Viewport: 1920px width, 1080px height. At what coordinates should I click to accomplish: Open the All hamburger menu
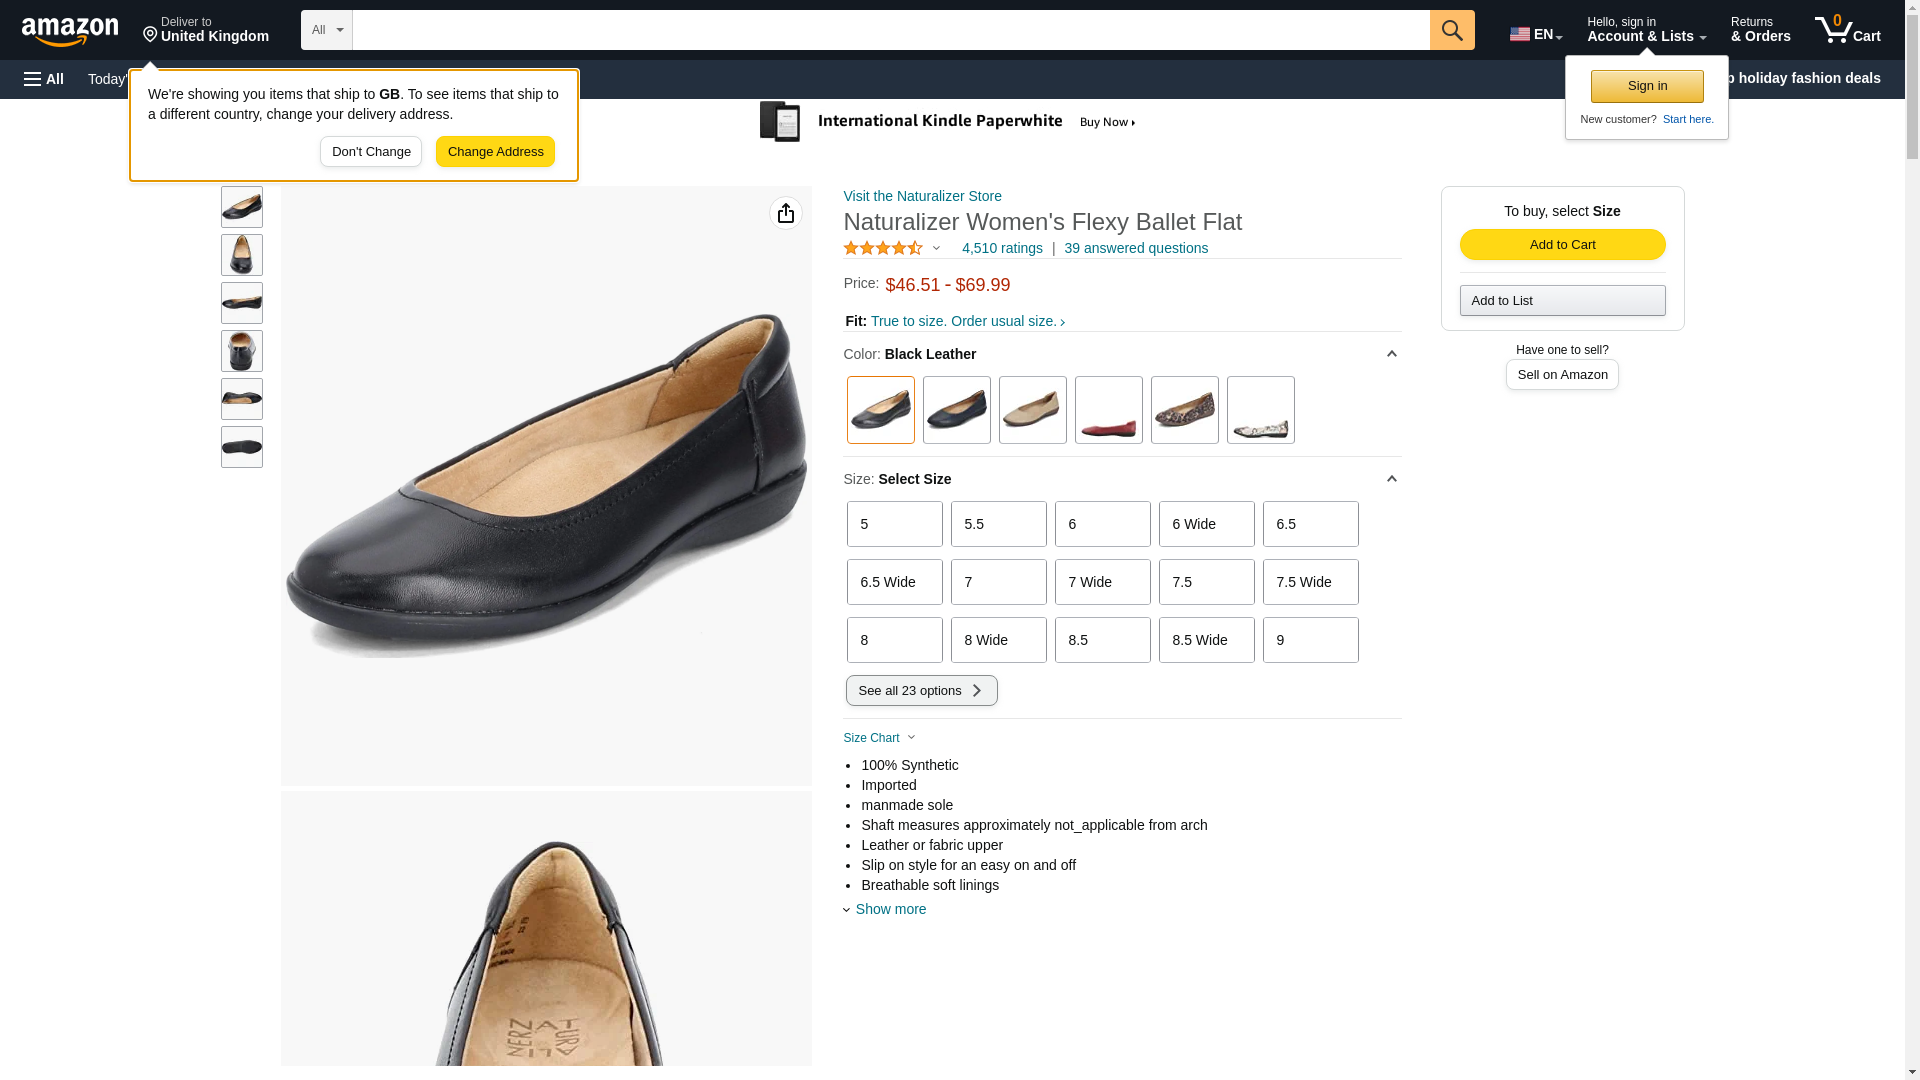44,79
